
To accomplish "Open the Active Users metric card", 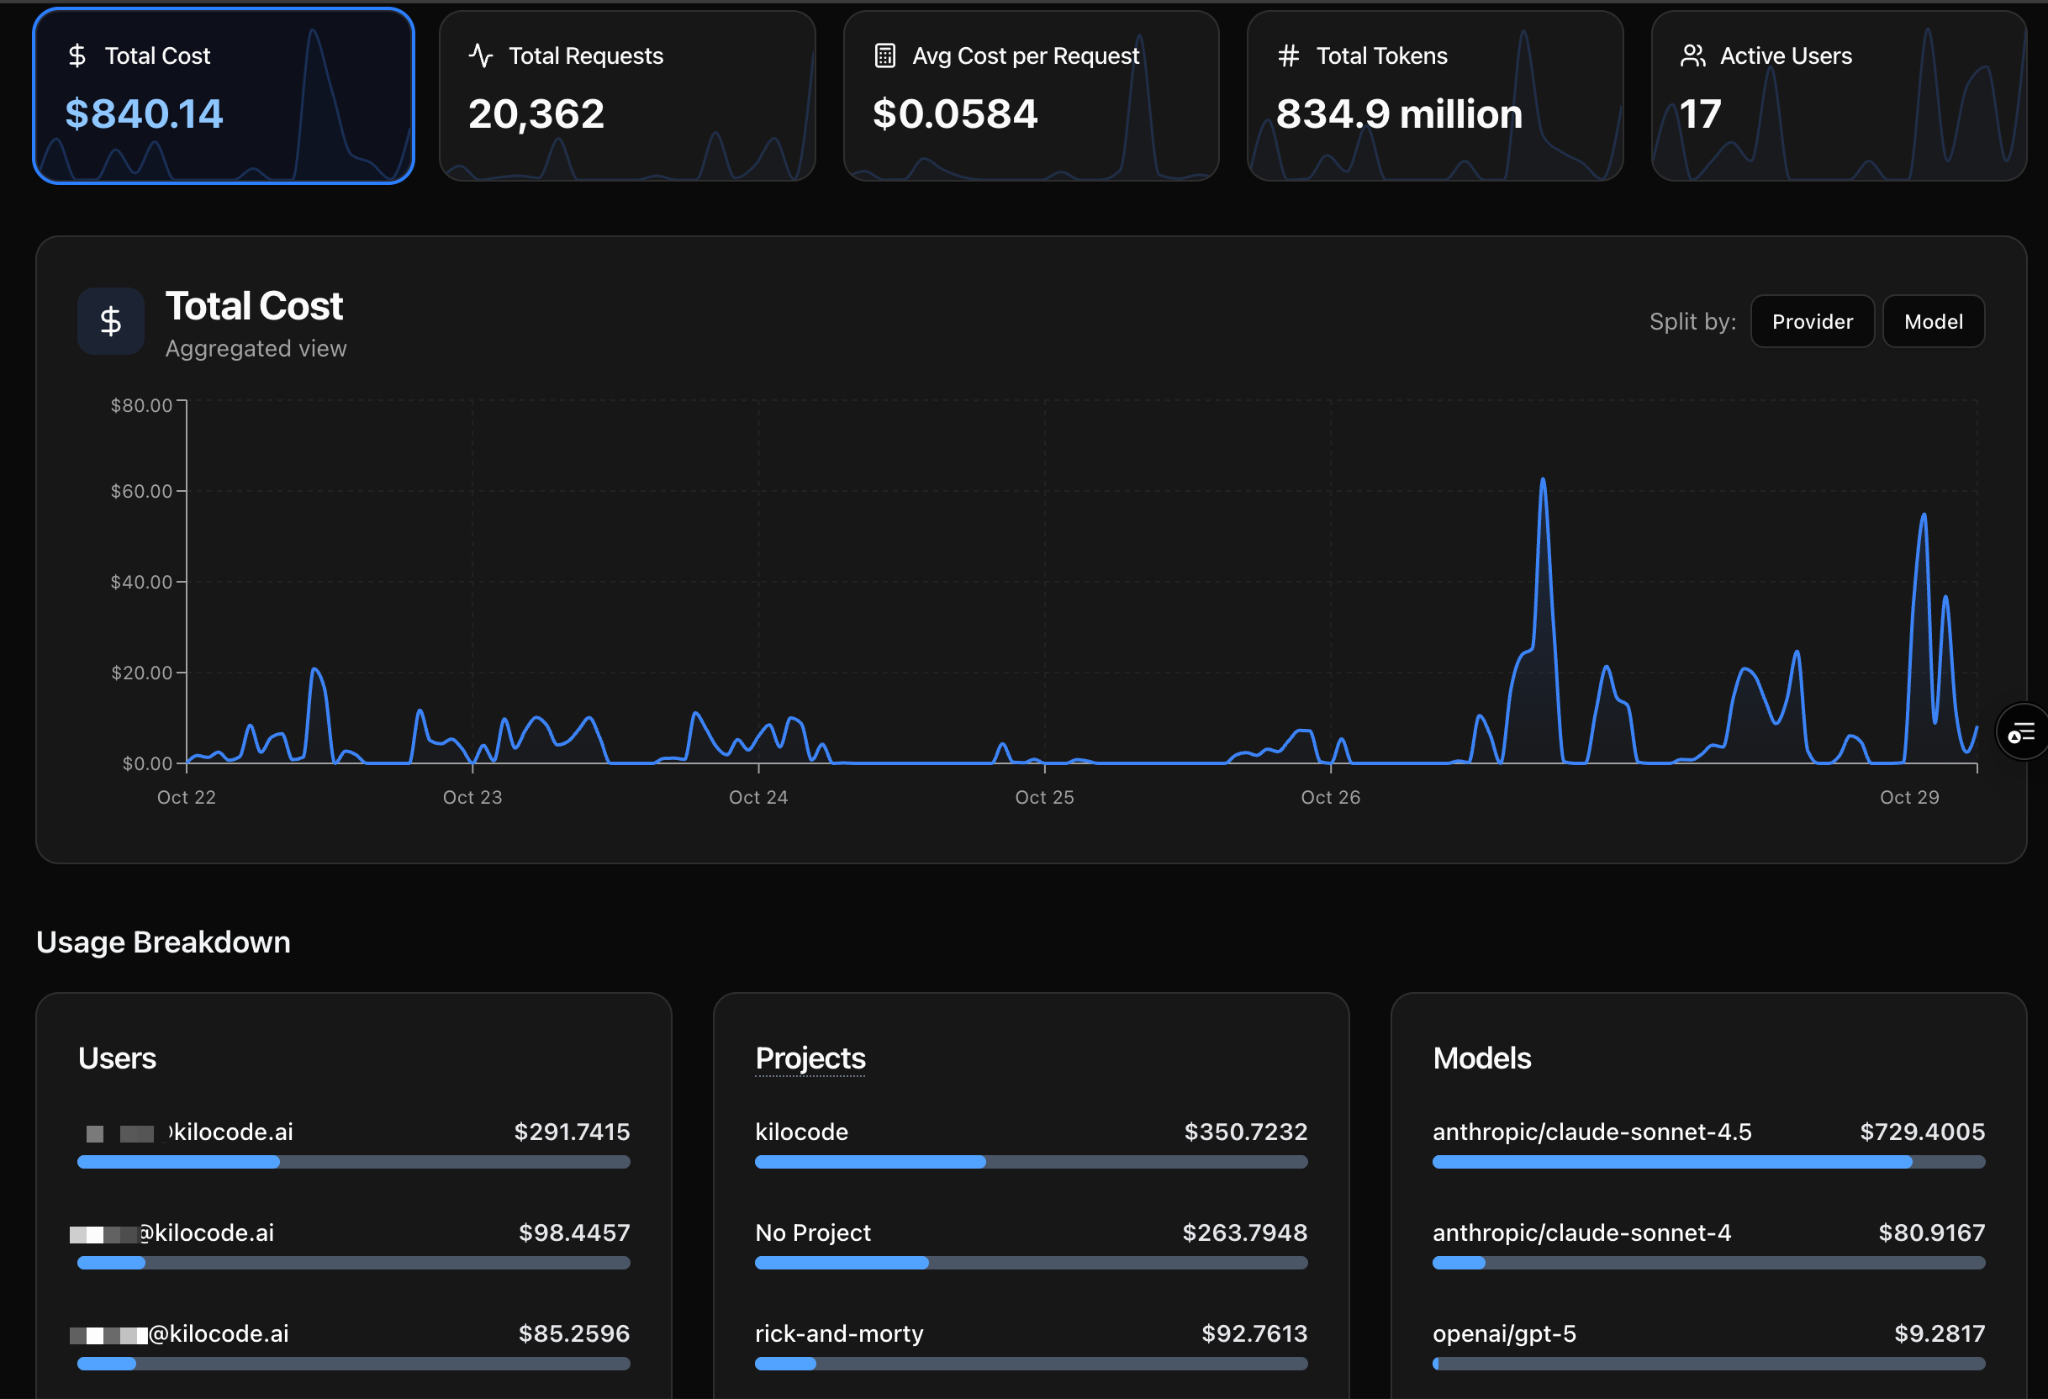I will (1838, 97).
